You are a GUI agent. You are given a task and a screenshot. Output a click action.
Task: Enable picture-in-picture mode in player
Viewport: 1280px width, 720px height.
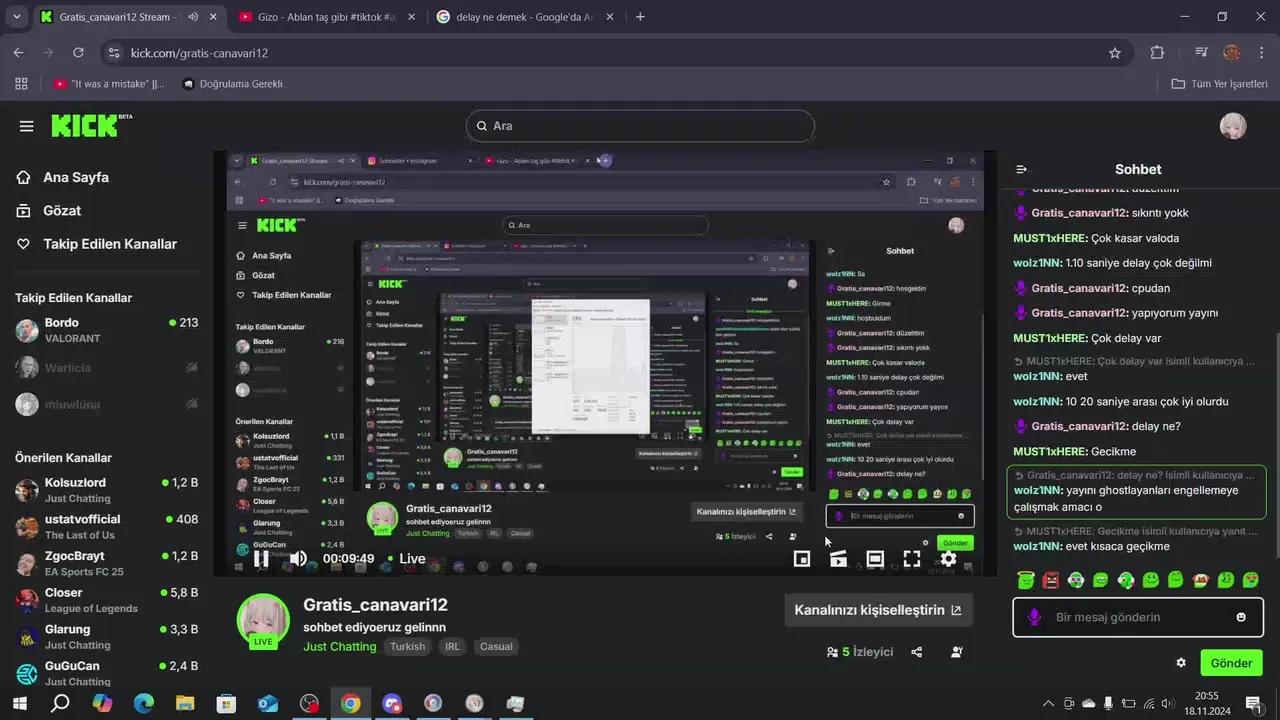(802, 559)
